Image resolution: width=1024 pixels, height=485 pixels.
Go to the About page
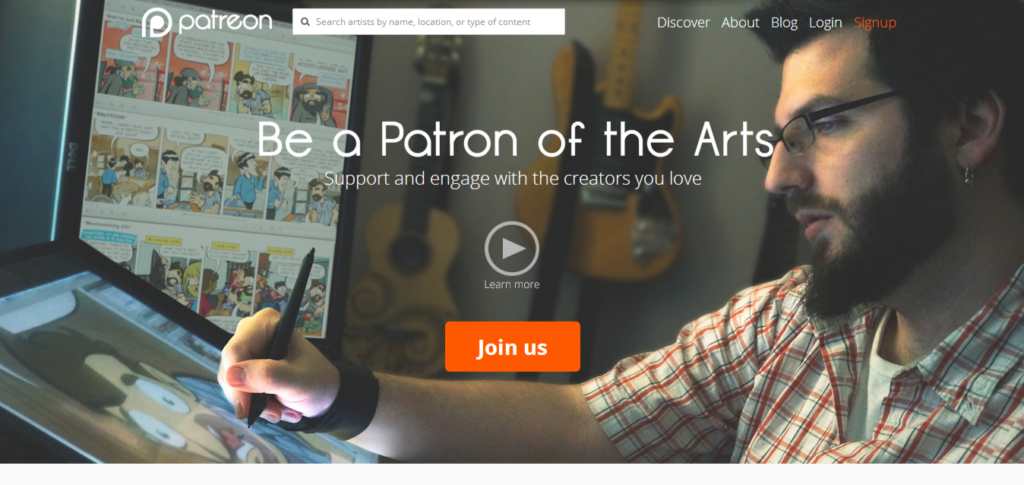coord(740,22)
